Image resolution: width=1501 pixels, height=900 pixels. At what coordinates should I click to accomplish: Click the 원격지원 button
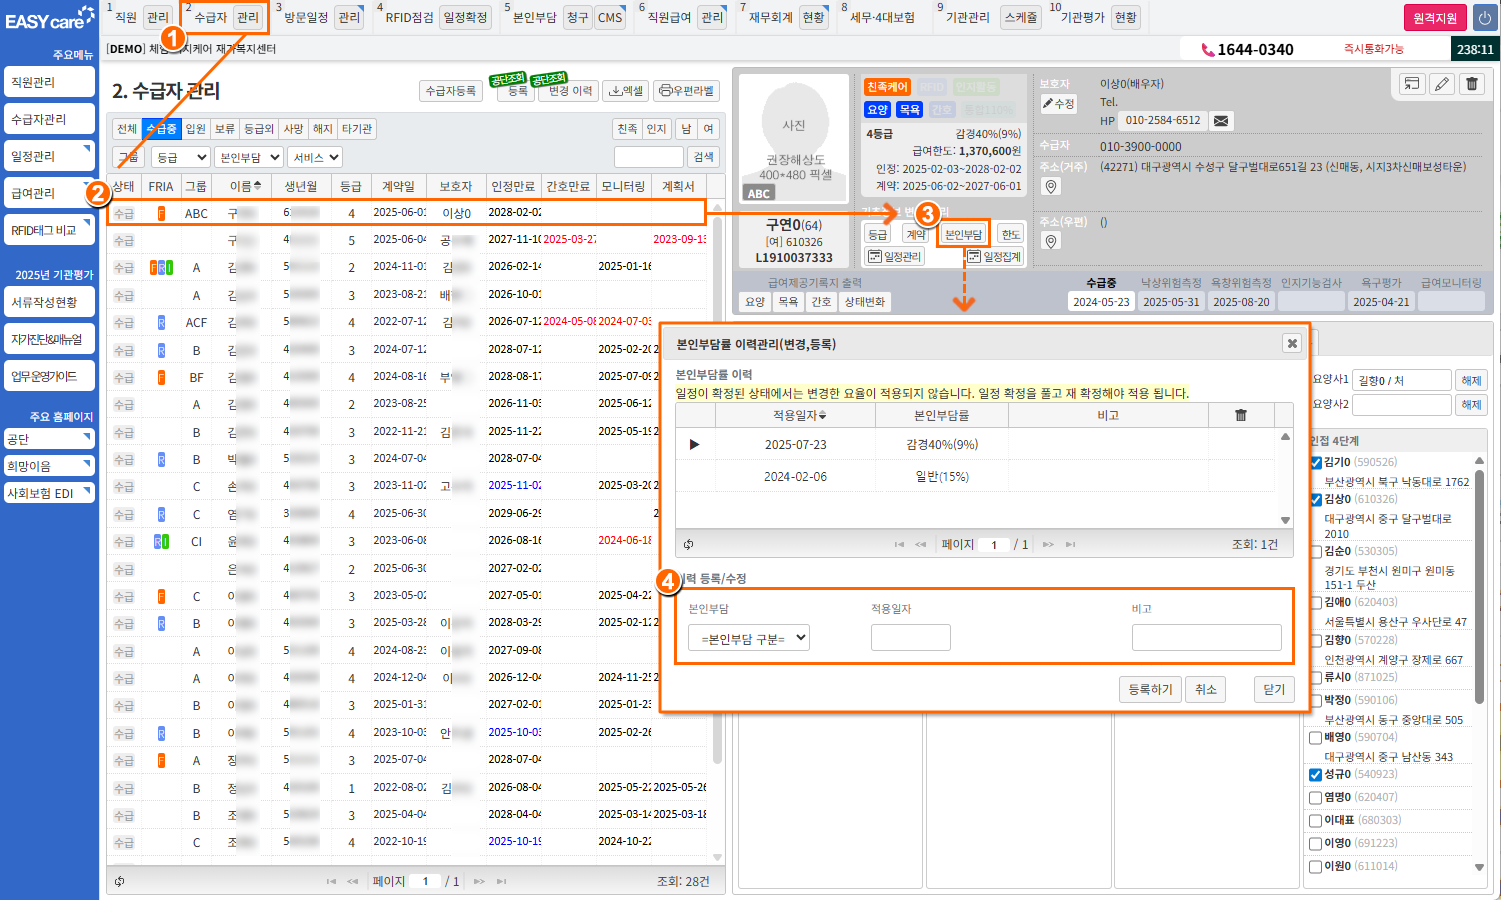click(1435, 18)
